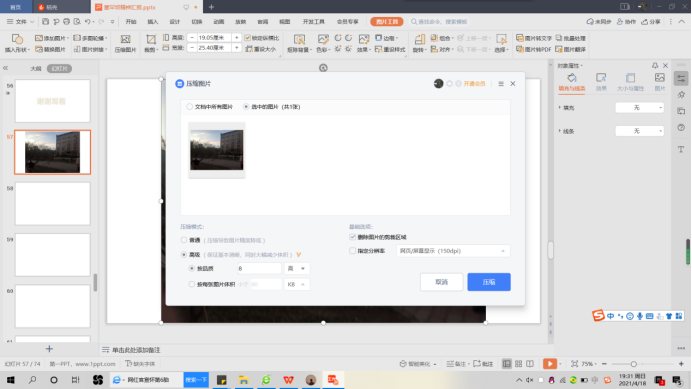Select 普通 compression mode radio
Viewport: 692px width, 389px height.
[184, 240]
